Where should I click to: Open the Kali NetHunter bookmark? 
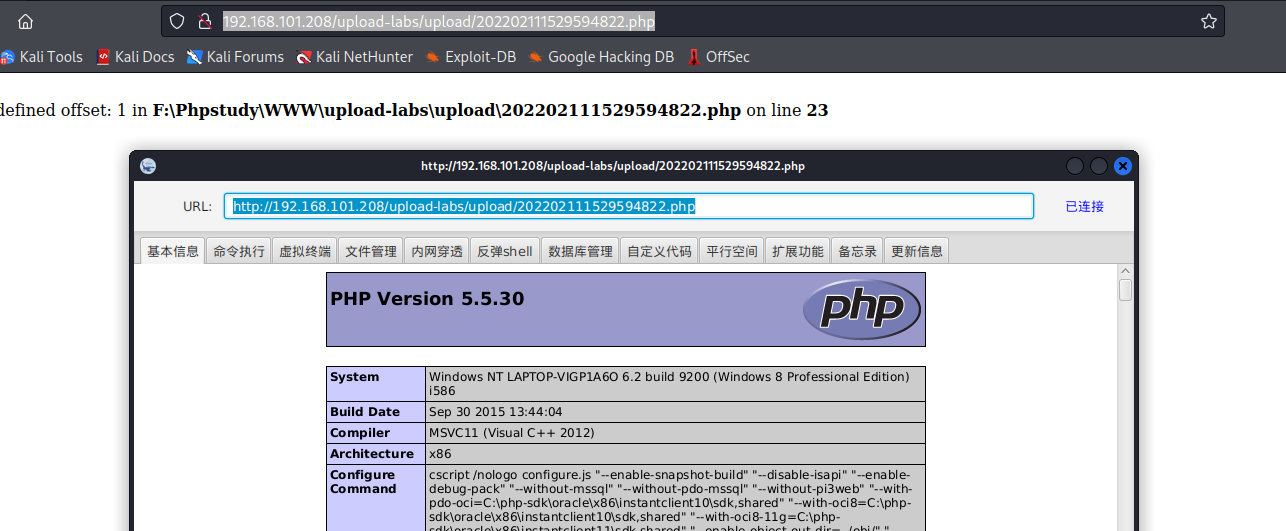(355, 57)
